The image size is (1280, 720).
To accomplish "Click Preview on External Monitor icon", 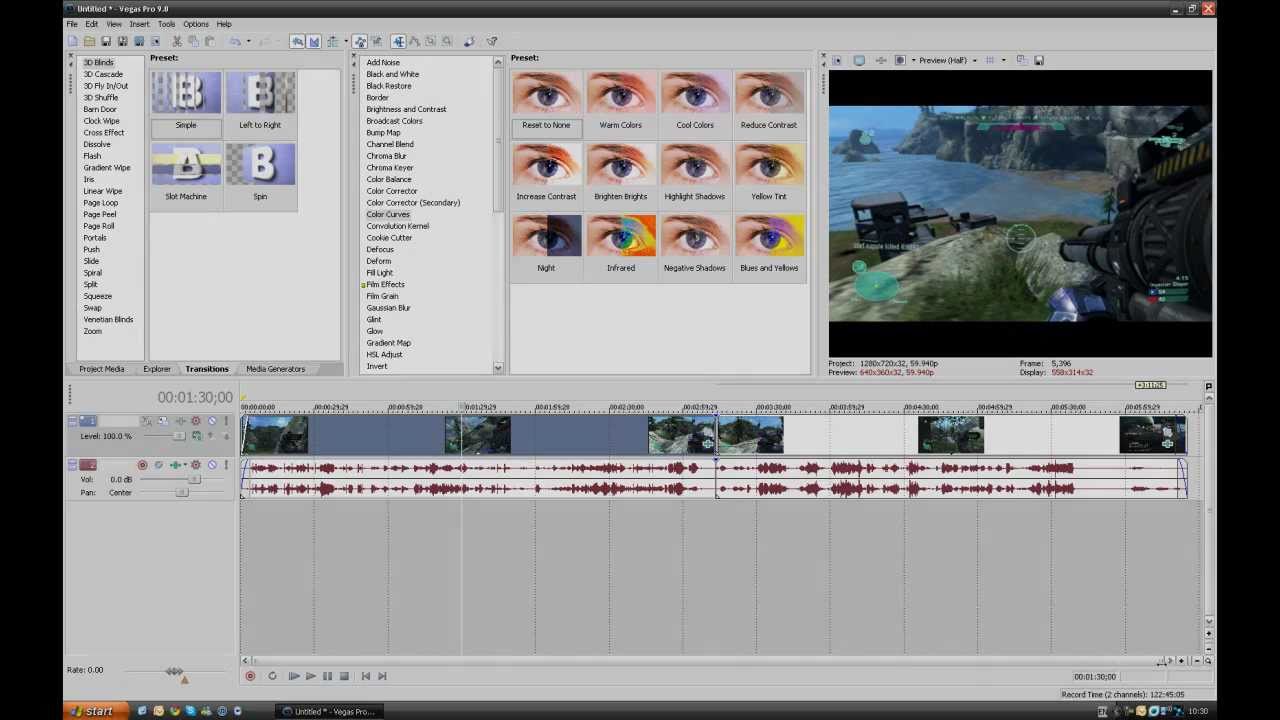I will click(859, 60).
